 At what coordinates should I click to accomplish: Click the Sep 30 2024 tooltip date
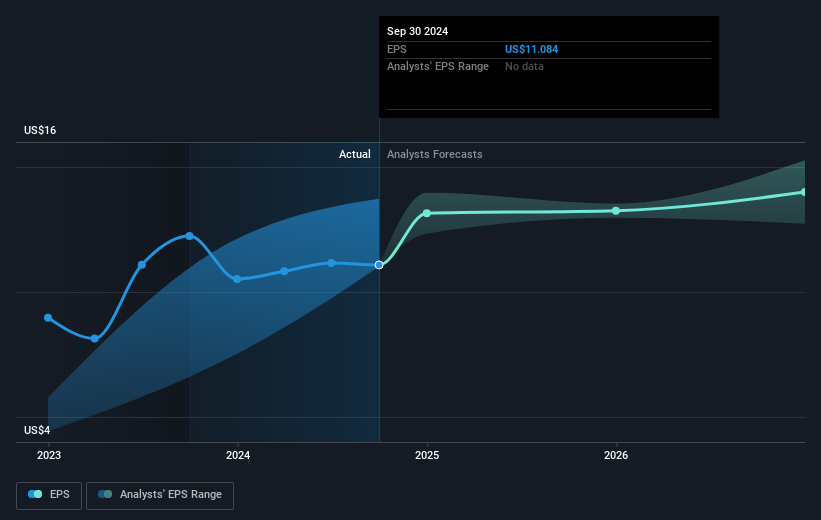point(417,31)
